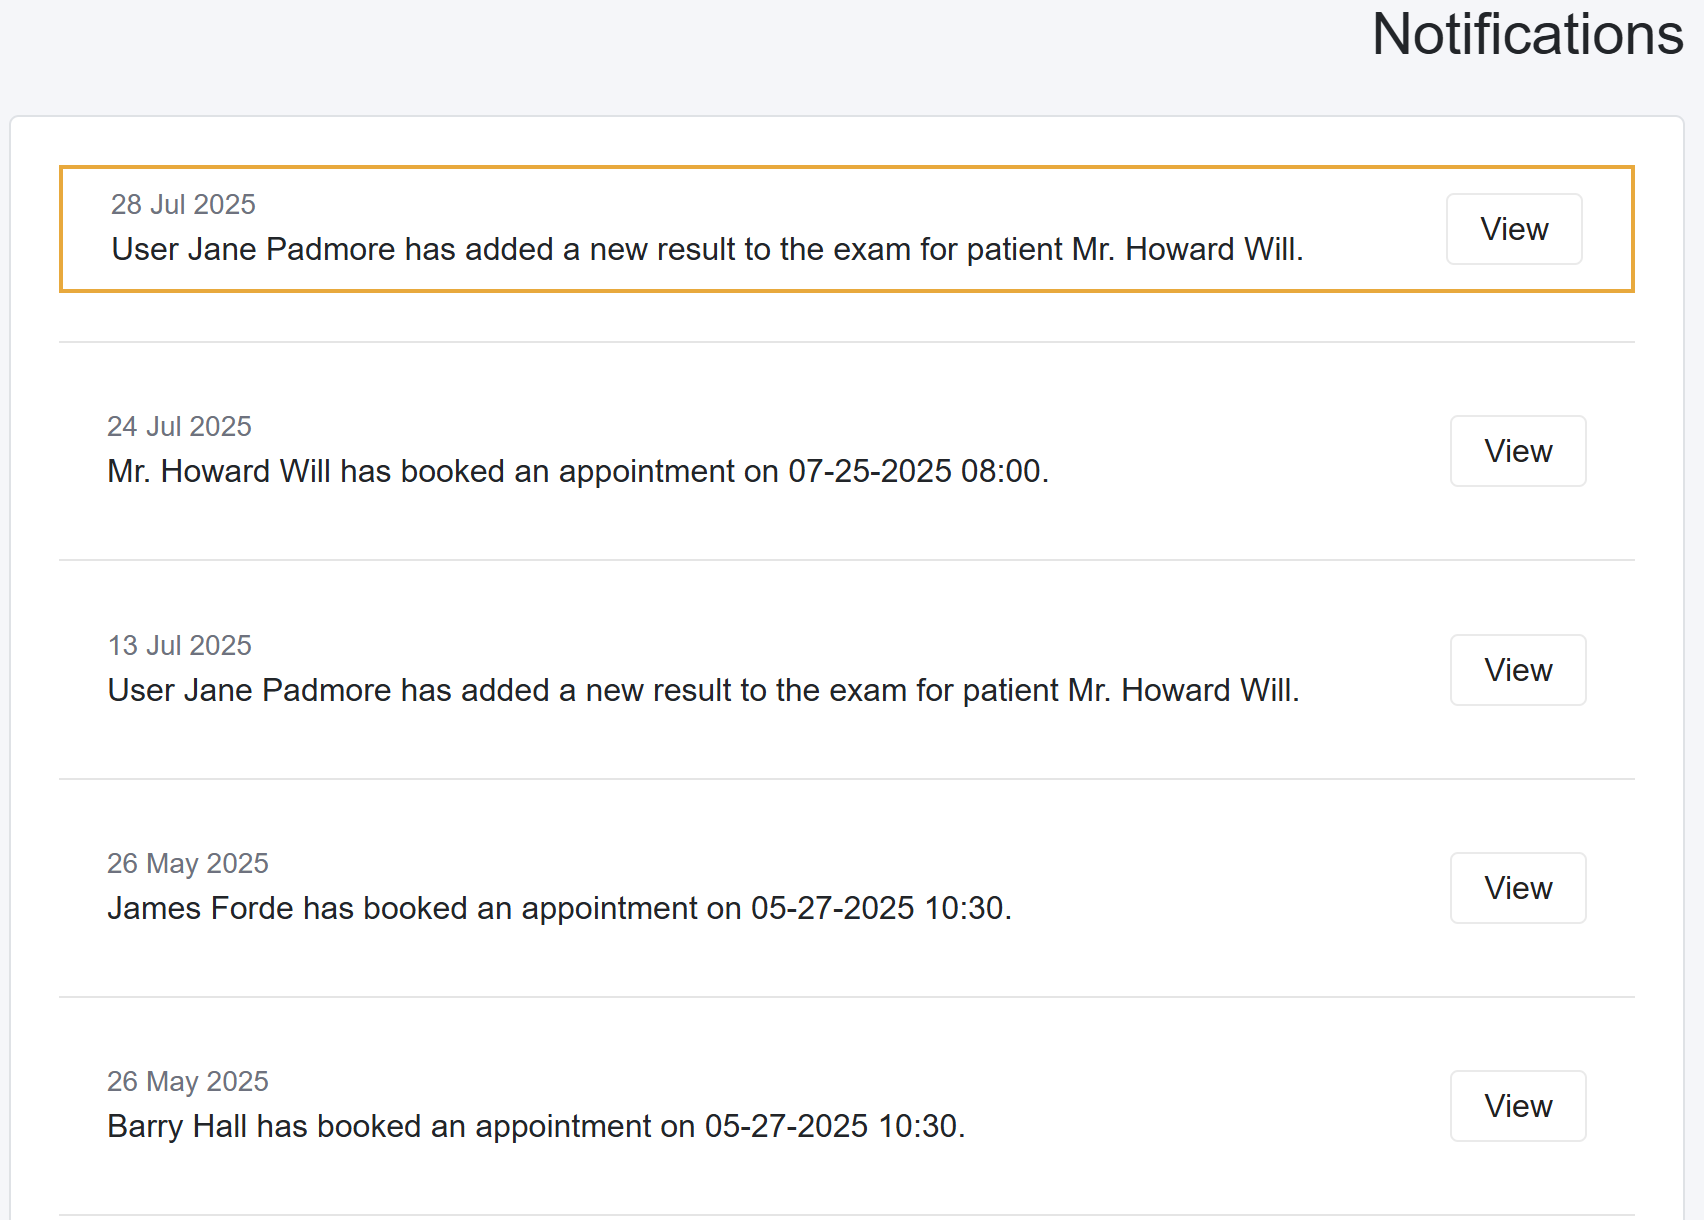Click the 13 Jul 2025 date label
The width and height of the screenshot is (1704, 1220).
[x=179, y=645]
